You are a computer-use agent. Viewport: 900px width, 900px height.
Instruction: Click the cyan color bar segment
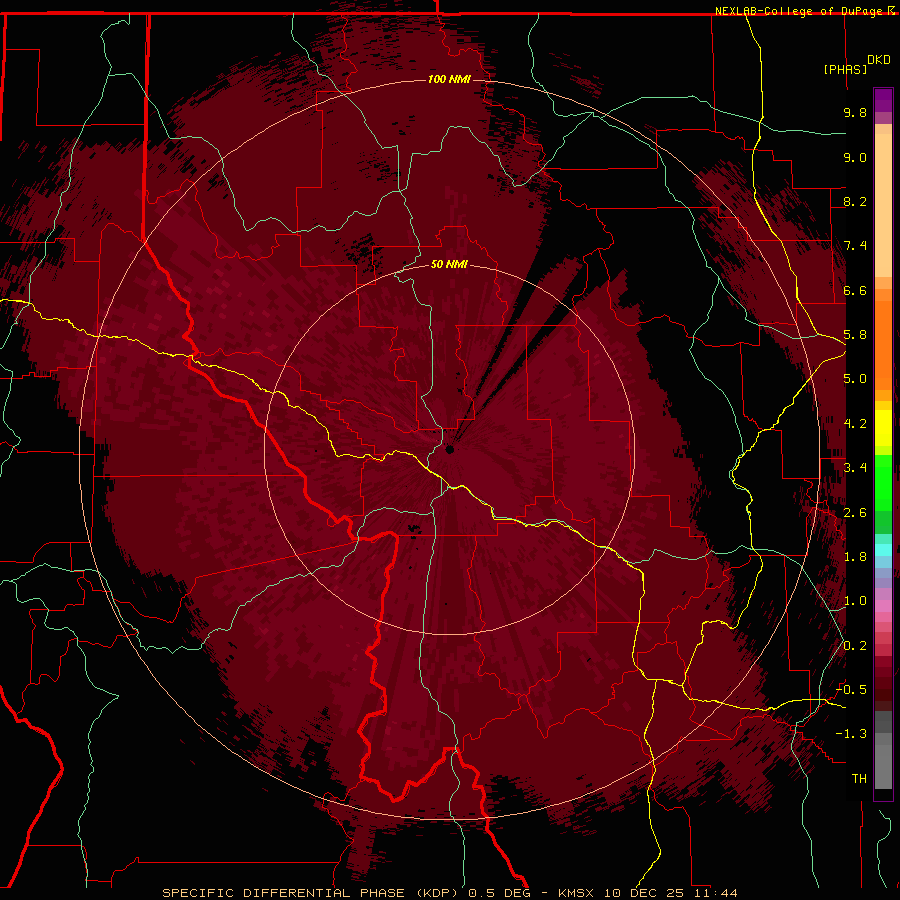coord(883,550)
